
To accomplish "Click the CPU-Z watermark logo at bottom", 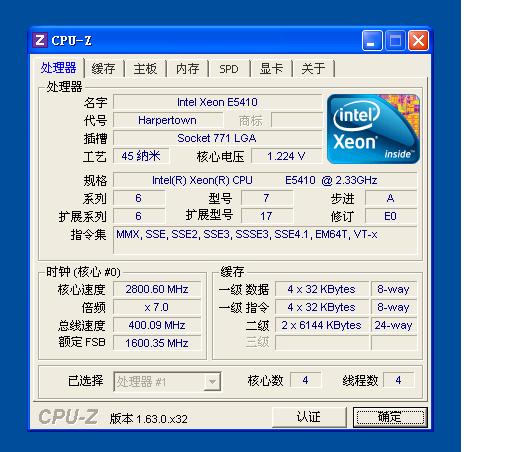I will click(x=68, y=417).
